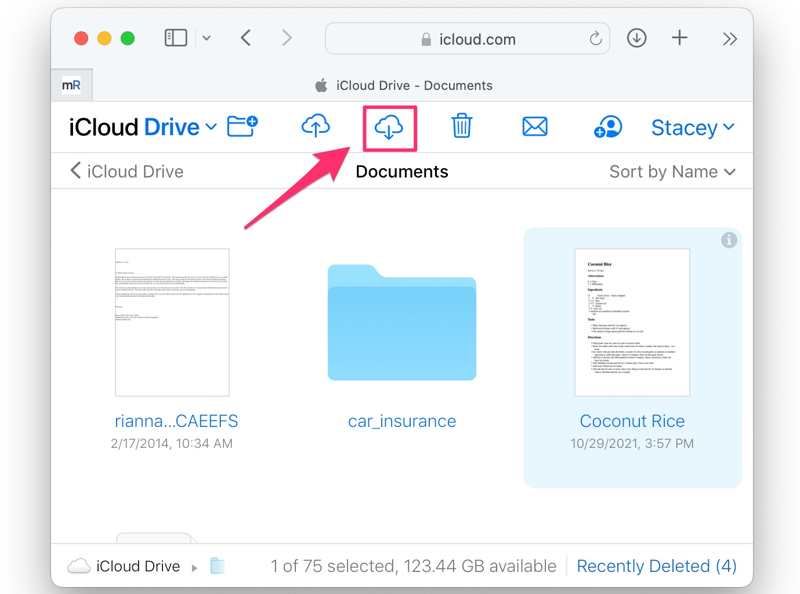
Task: Upload a file with cloud upload icon
Action: (x=316, y=126)
